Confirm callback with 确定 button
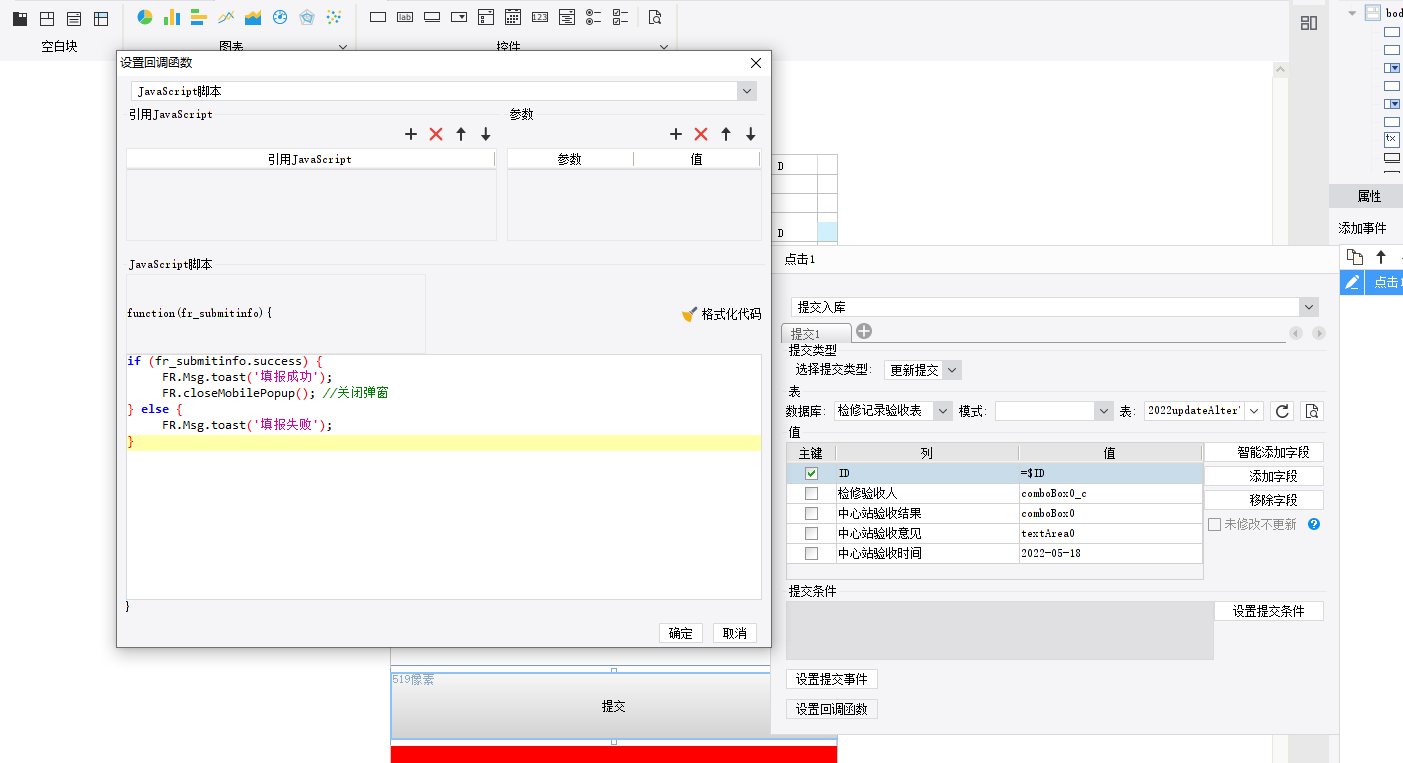The height and width of the screenshot is (763, 1403). point(681,633)
